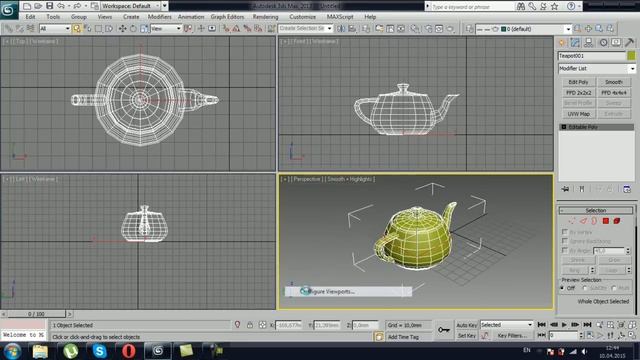Screen dimensions: 640x360
Task: Open the Modifiers menu
Action: point(160,17)
